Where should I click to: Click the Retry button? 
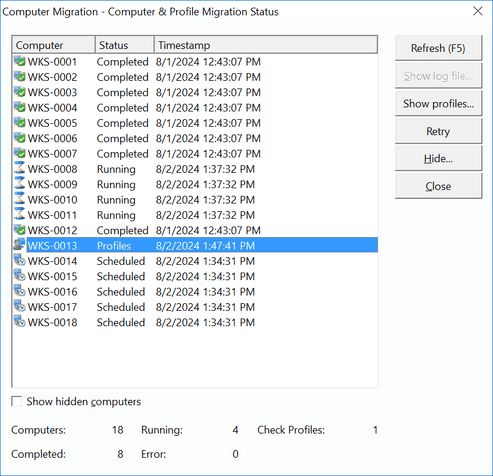438,131
